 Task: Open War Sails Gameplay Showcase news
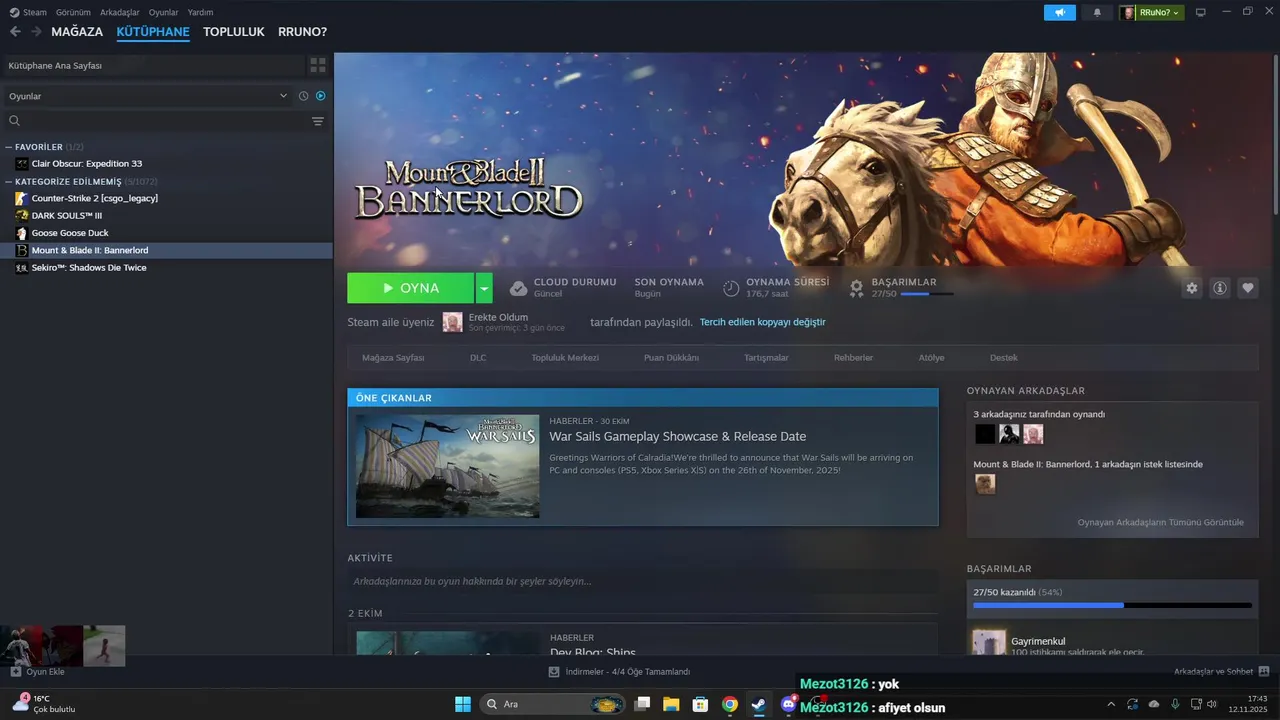(x=677, y=437)
